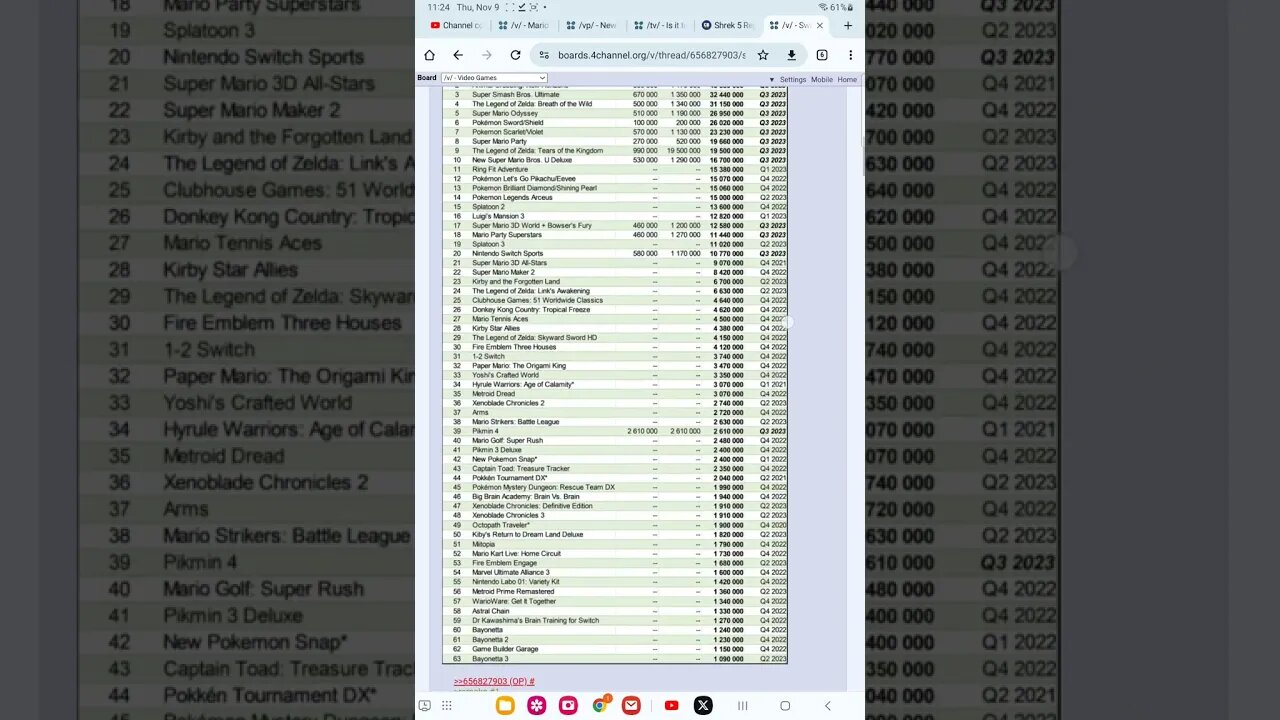Open the Camera app in taskbar
The height and width of the screenshot is (720, 1280).
click(x=568, y=705)
